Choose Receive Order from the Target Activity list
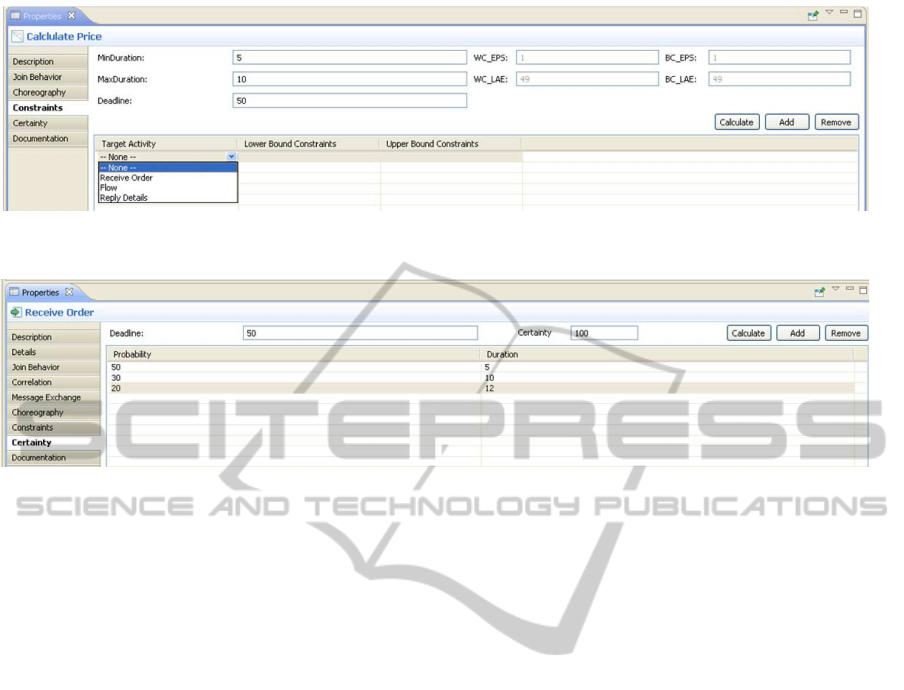904x690 pixels. point(127,178)
